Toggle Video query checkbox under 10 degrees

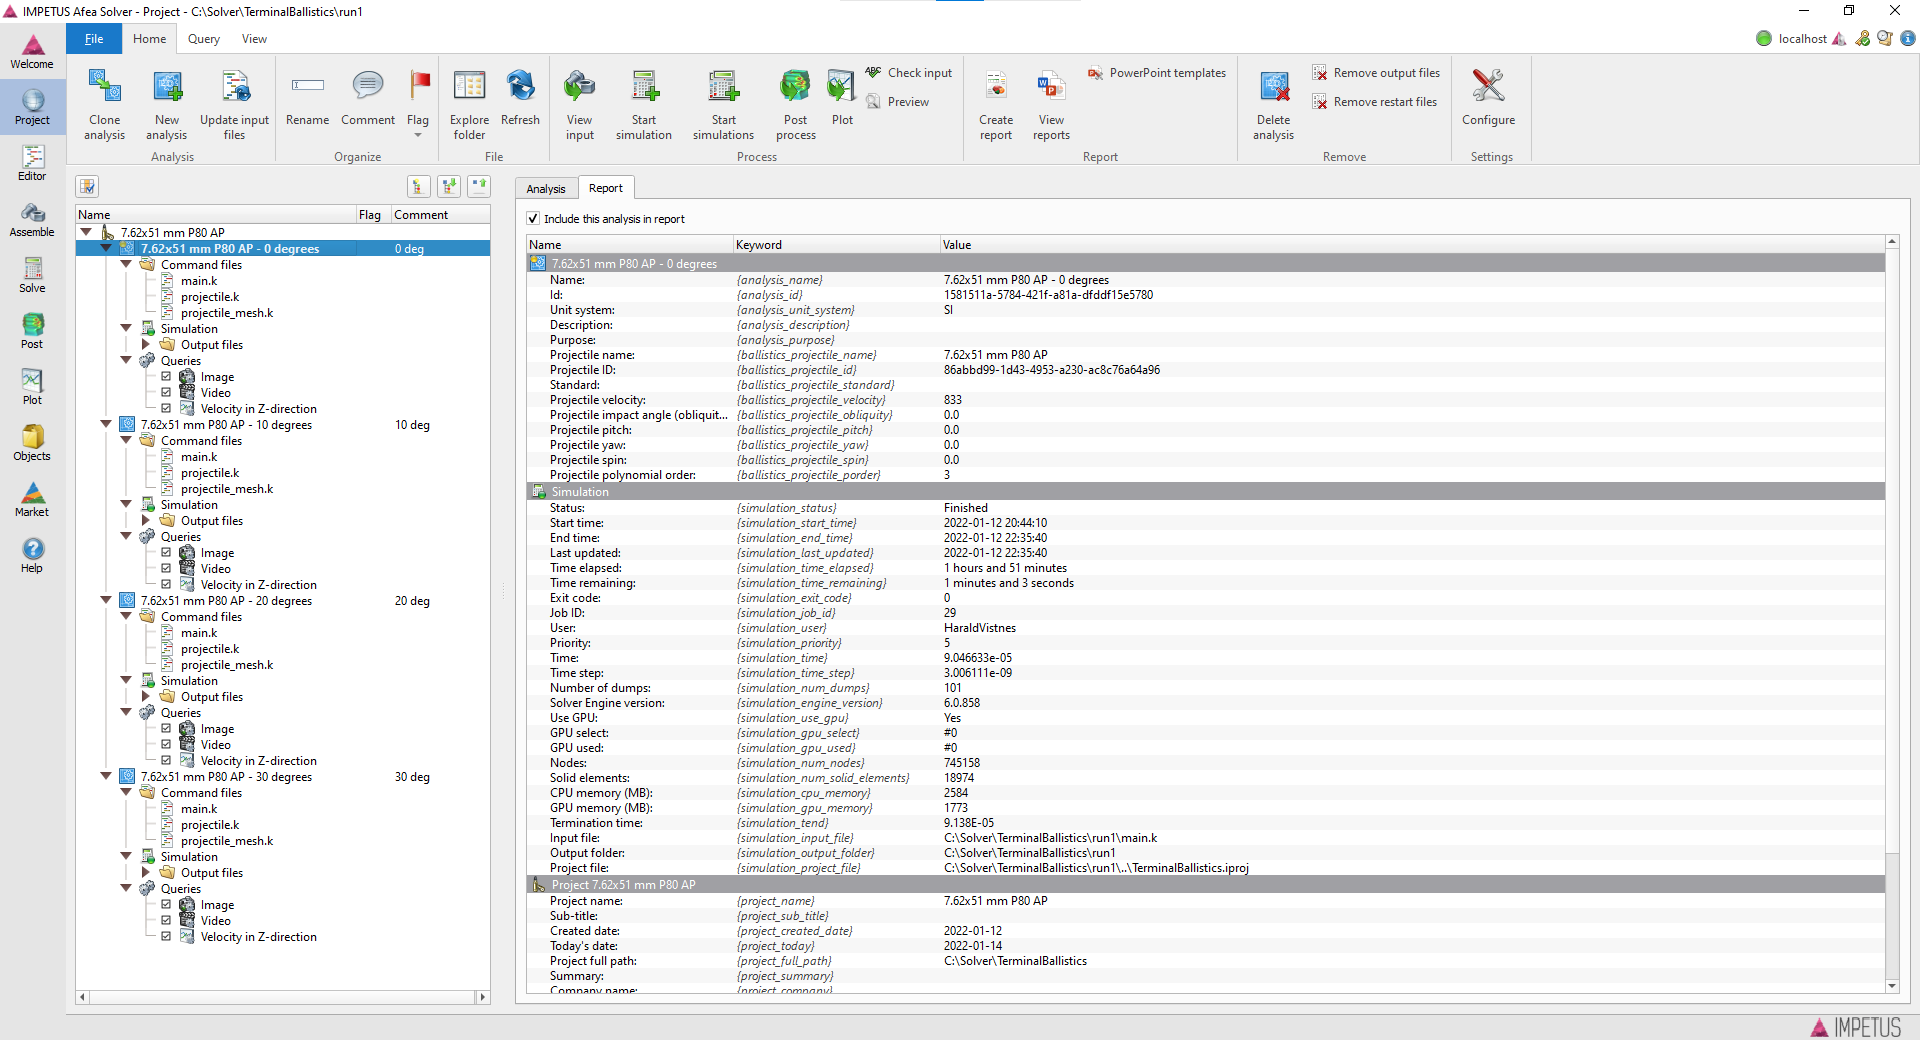(166, 569)
